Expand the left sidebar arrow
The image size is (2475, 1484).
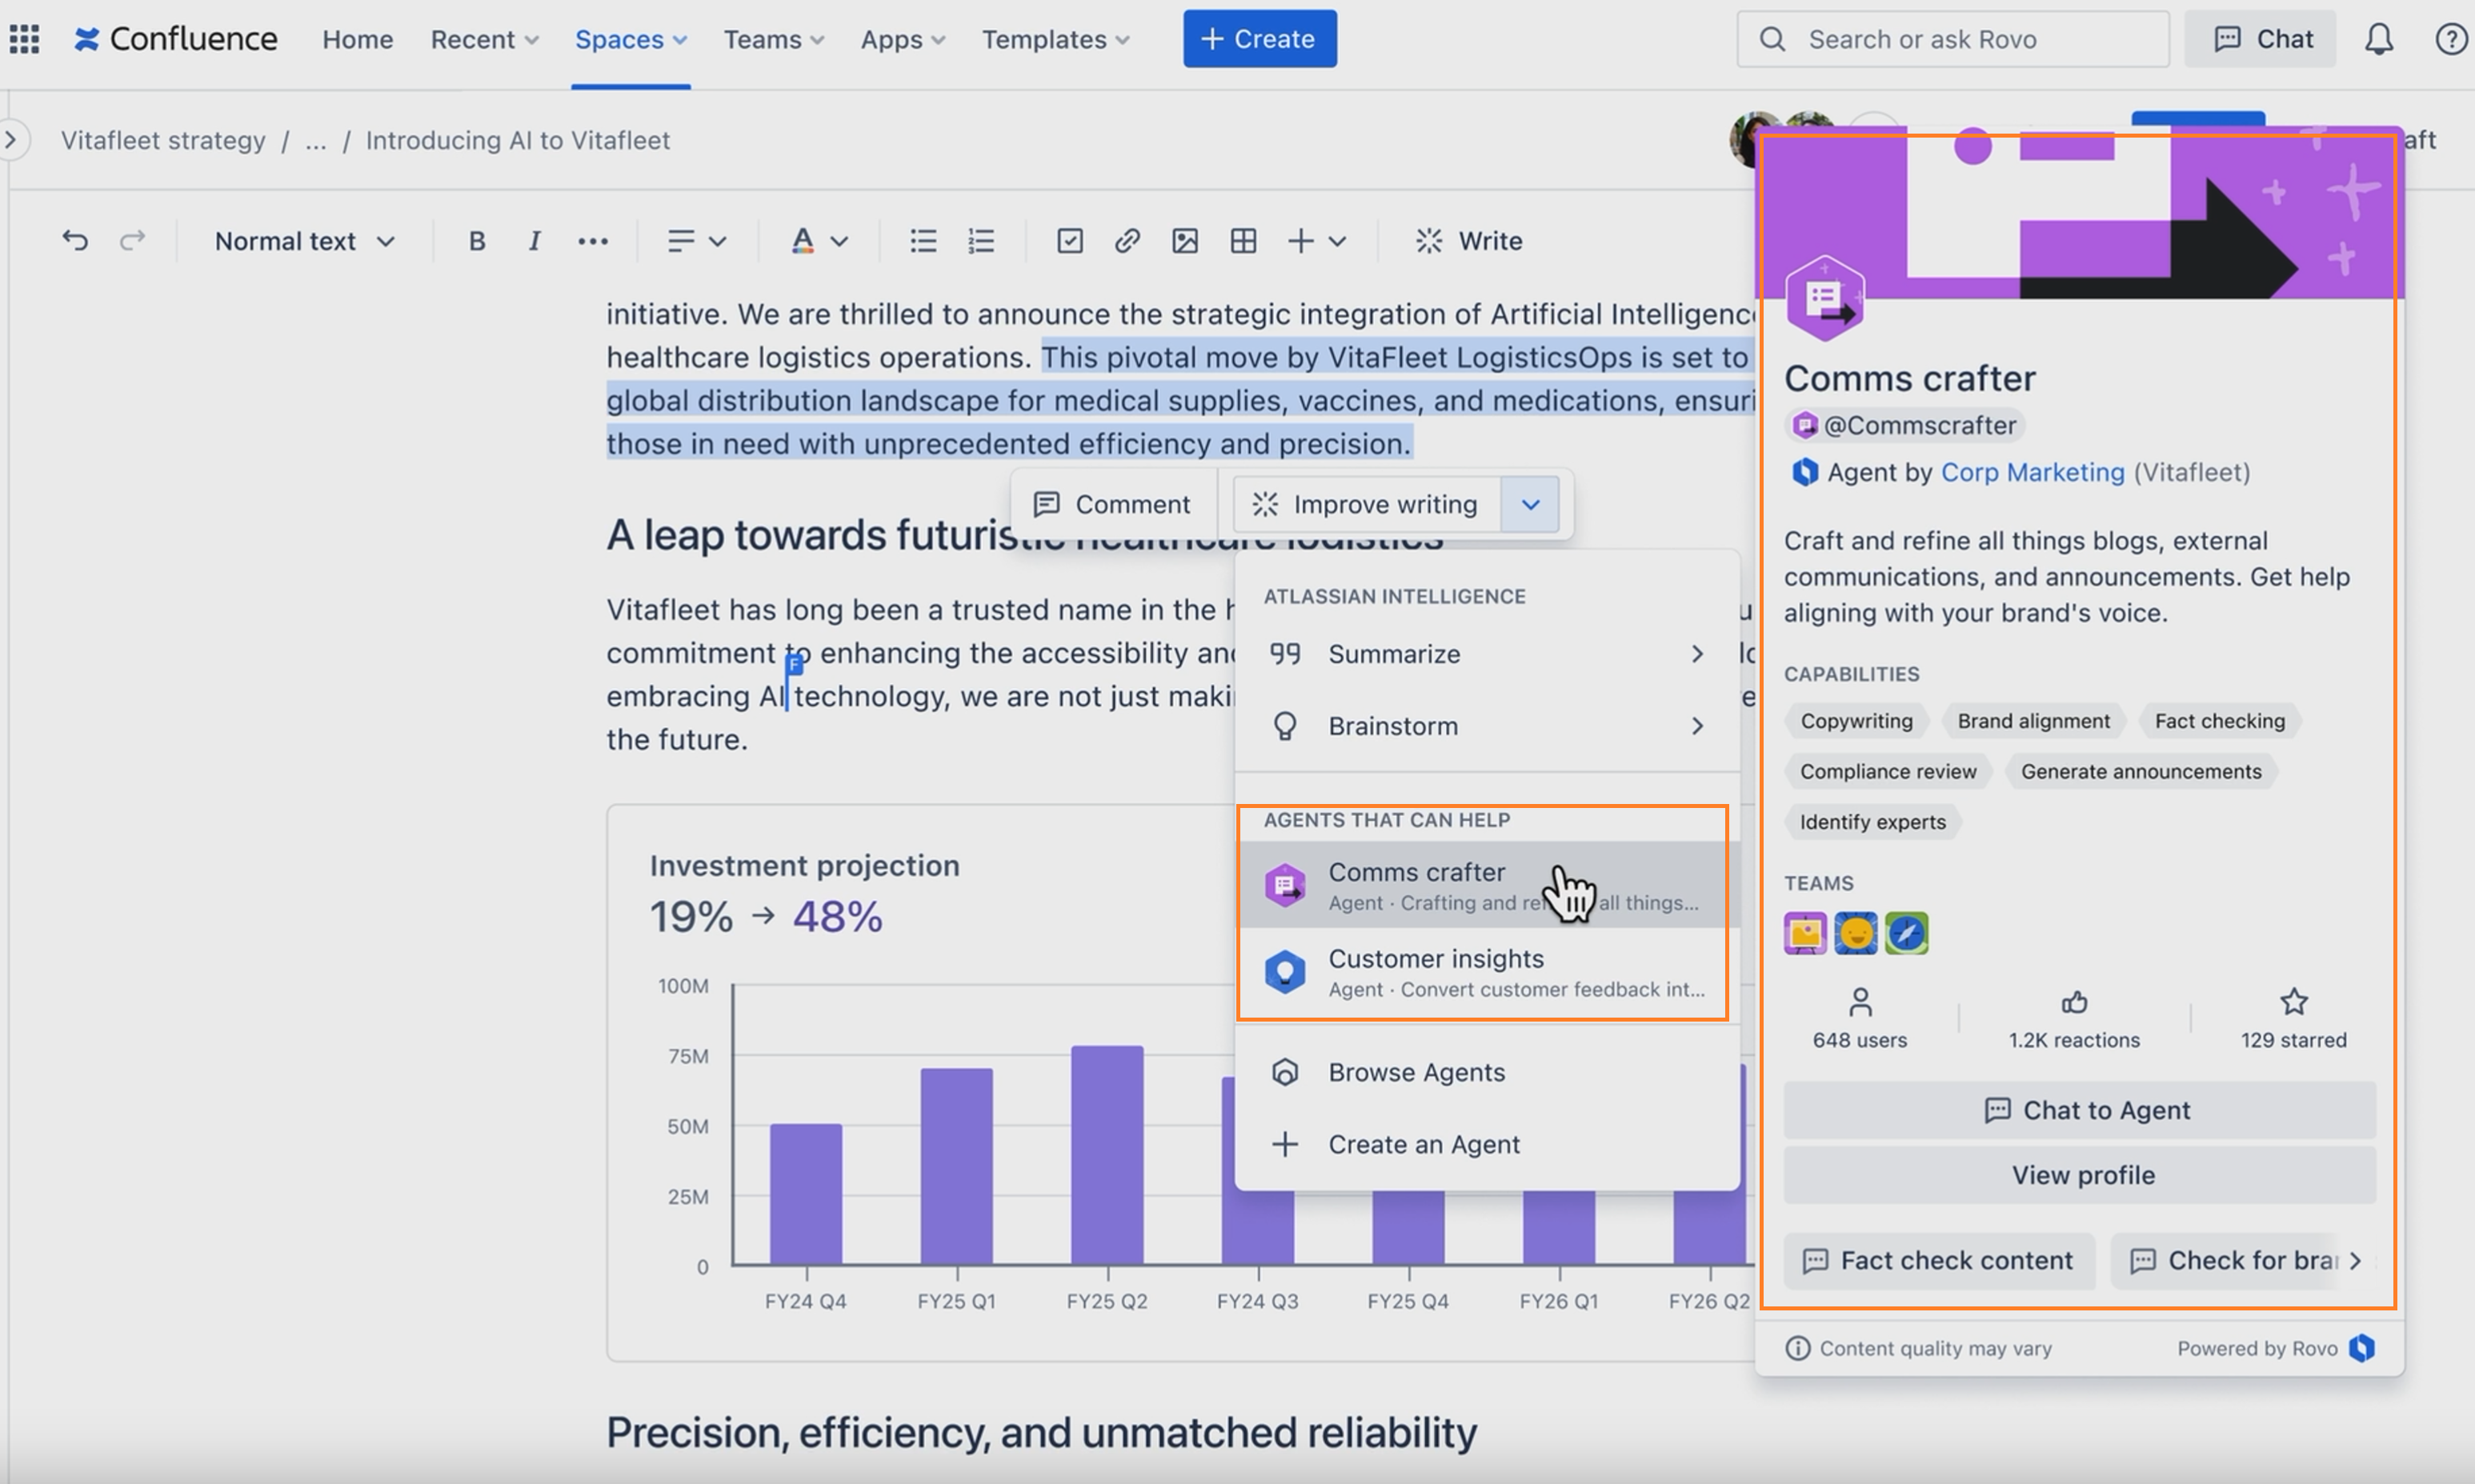pyautogui.click(x=11, y=140)
